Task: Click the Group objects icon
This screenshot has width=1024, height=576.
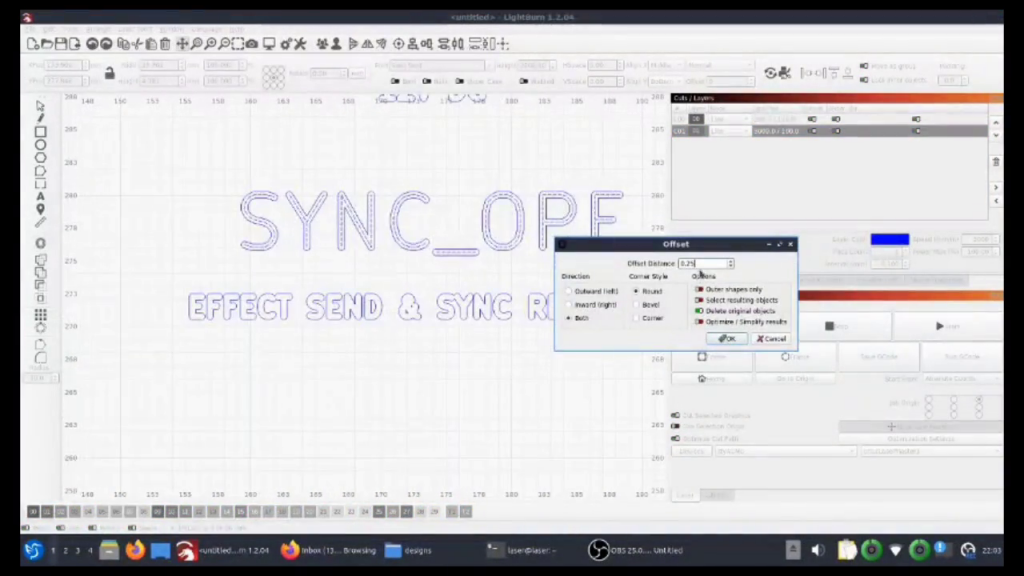Action: pos(322,44)
